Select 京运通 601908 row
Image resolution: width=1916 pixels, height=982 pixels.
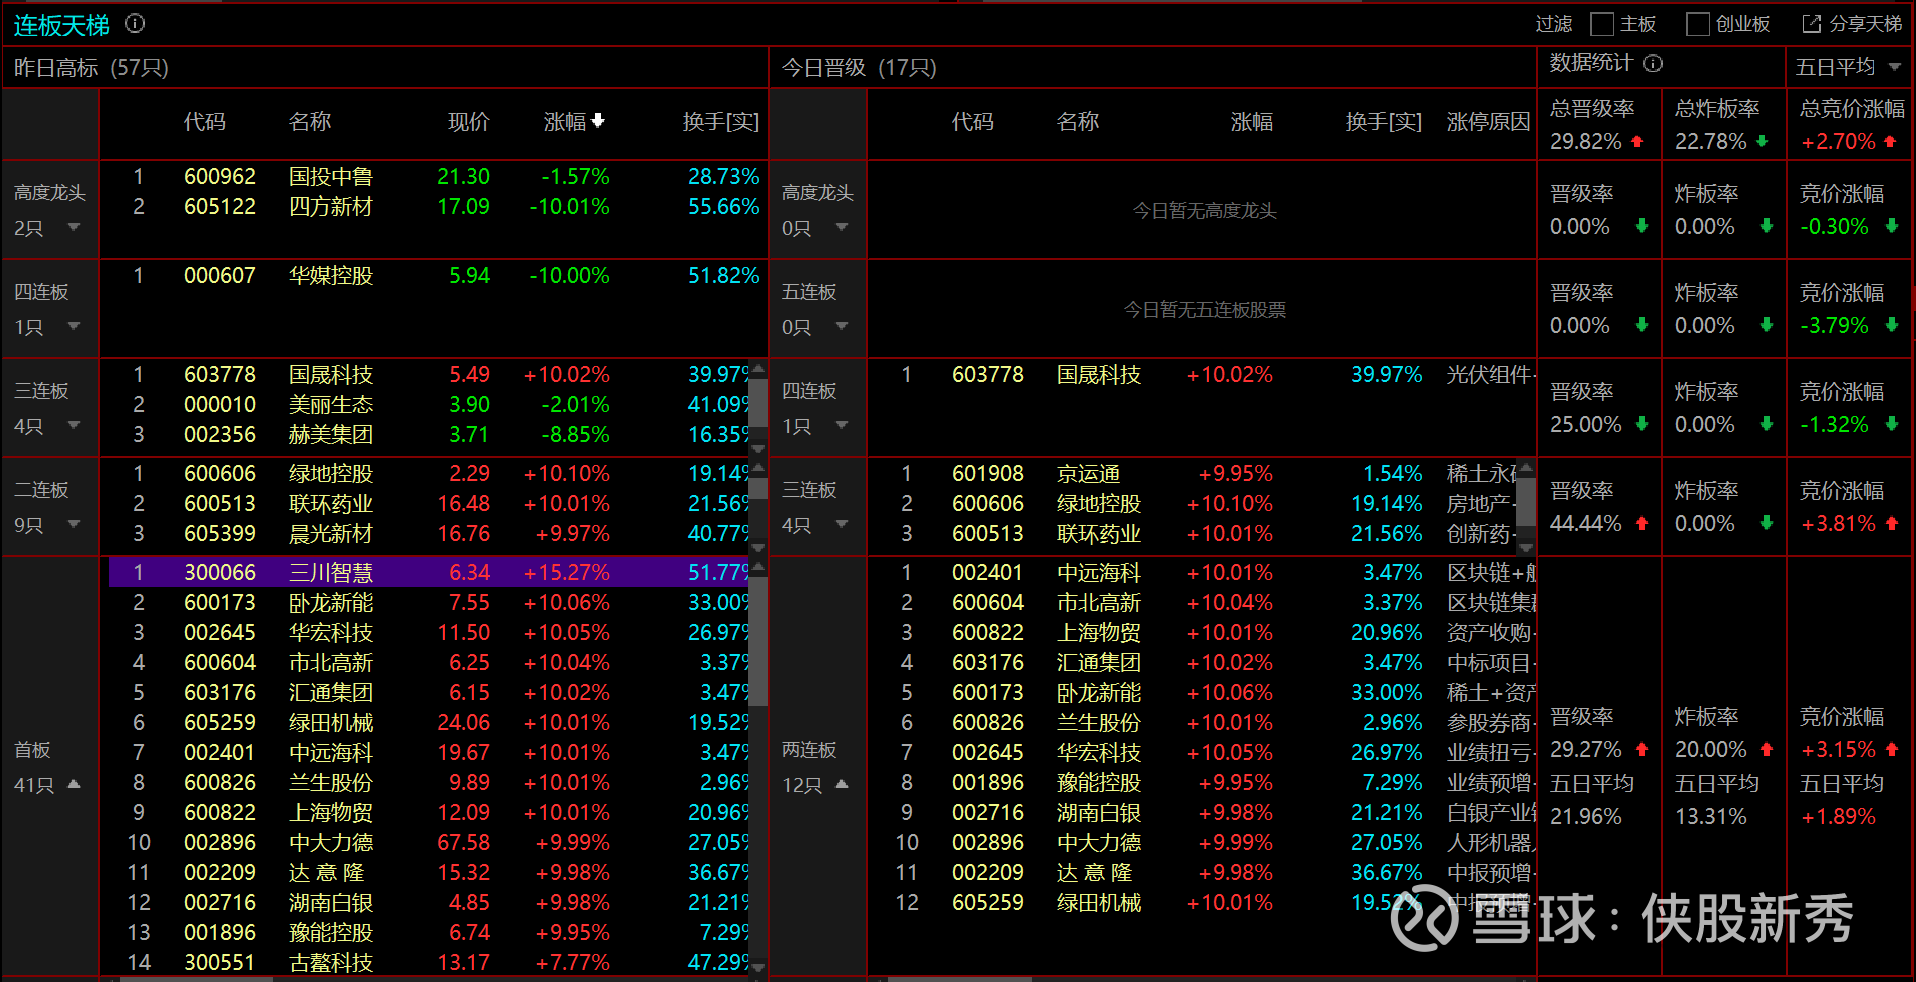click(x=1193, y=473)
